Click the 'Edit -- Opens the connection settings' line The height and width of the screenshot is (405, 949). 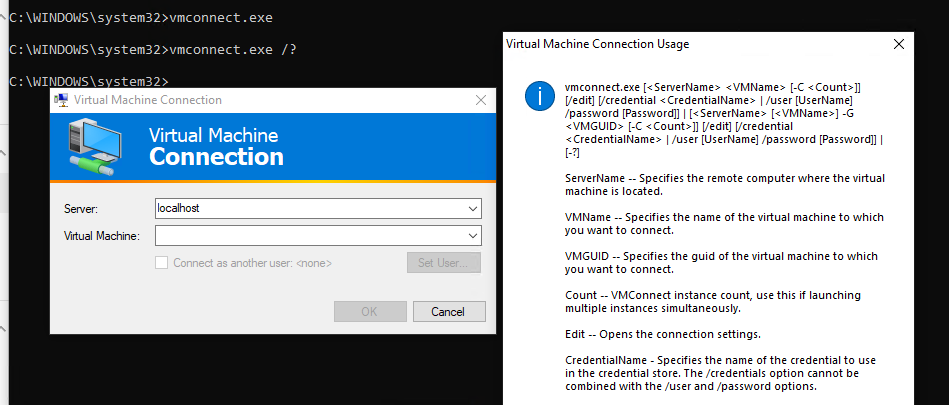coord(664,334)
